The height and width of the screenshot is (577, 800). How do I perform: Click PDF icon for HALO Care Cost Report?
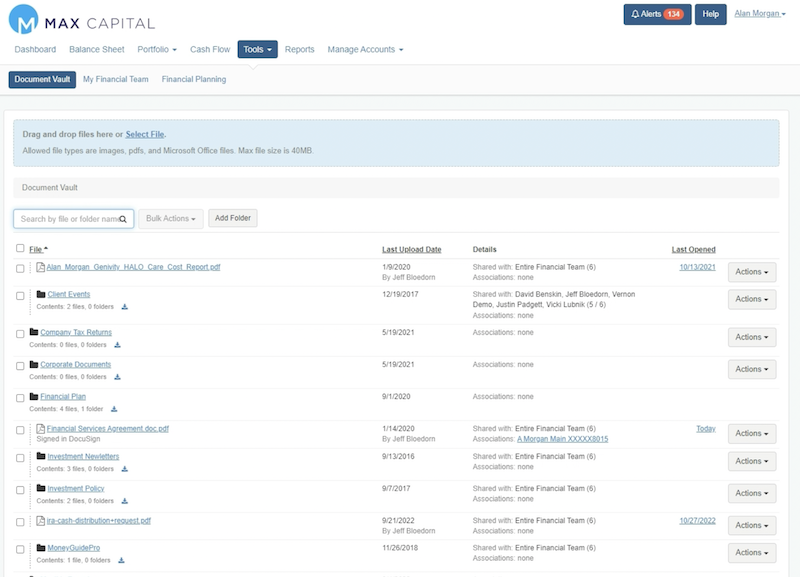[41, 267]
